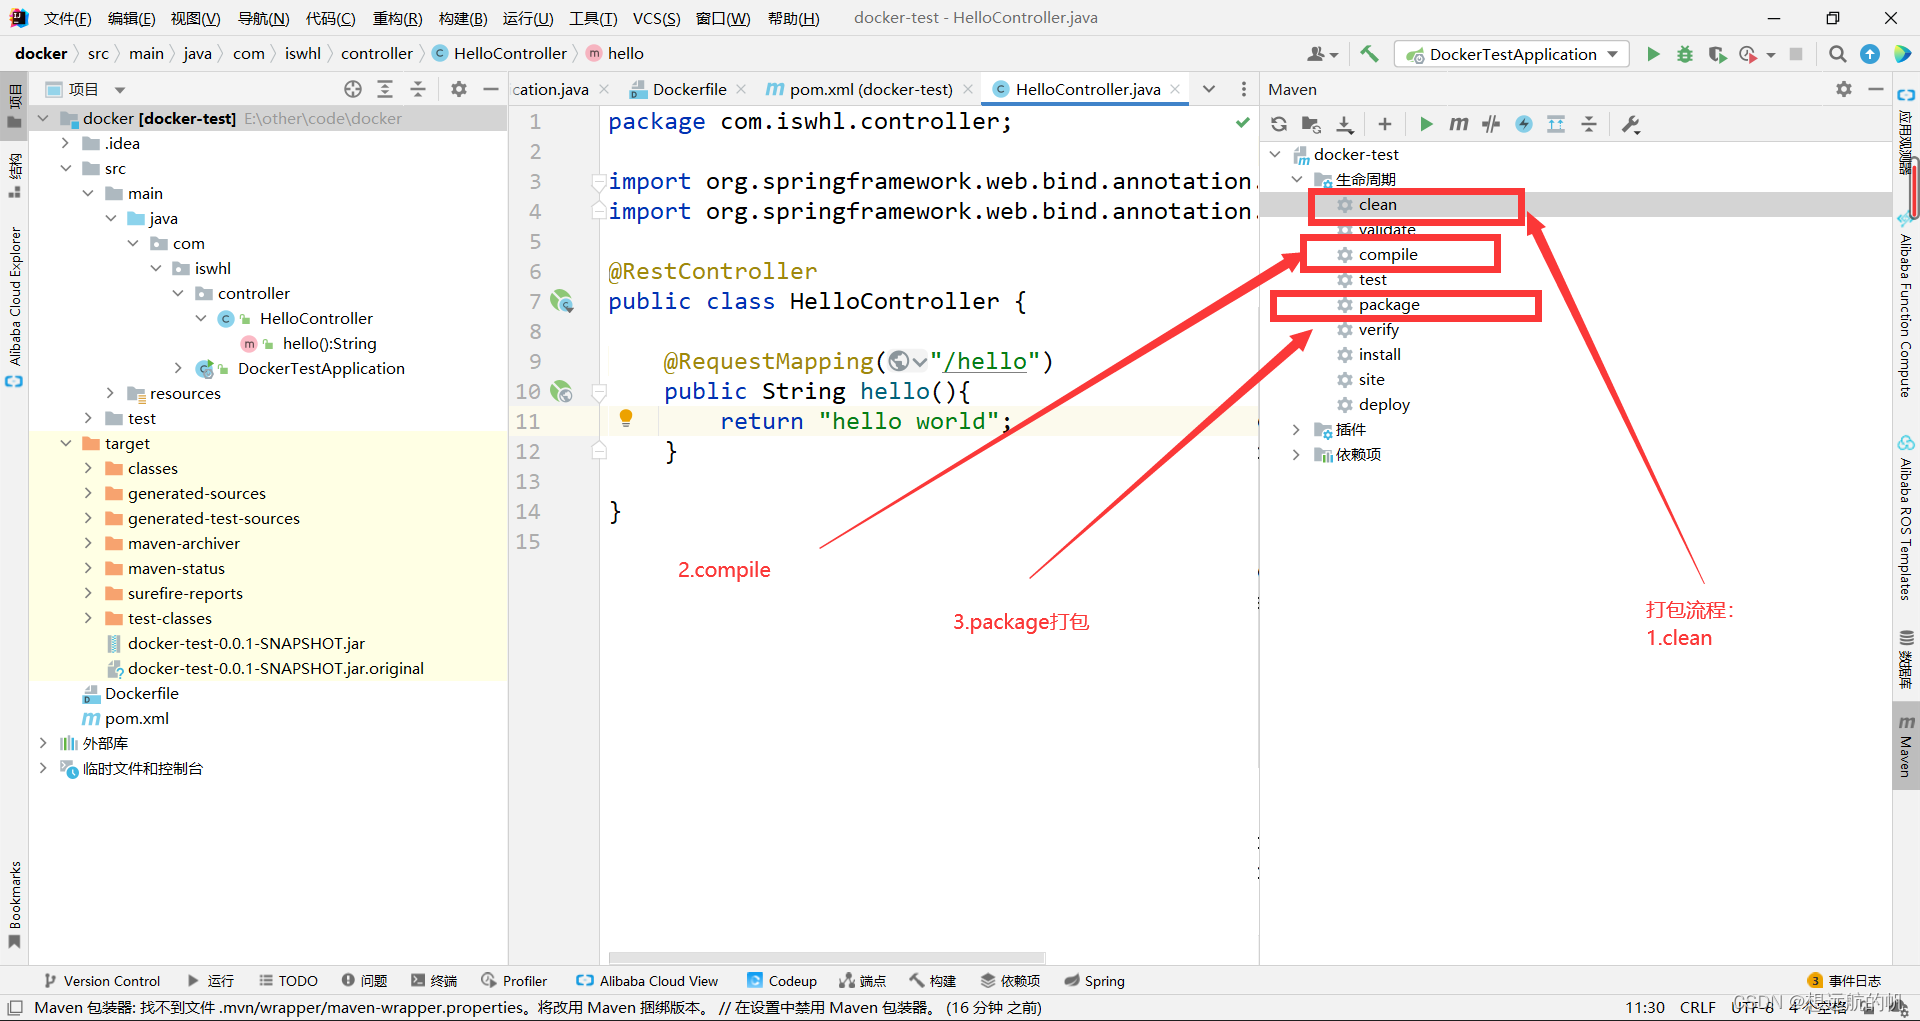
Task: Open docker-test-0.0.1-SNAPSHOT.jar file
Action: [x=246, y=643]
